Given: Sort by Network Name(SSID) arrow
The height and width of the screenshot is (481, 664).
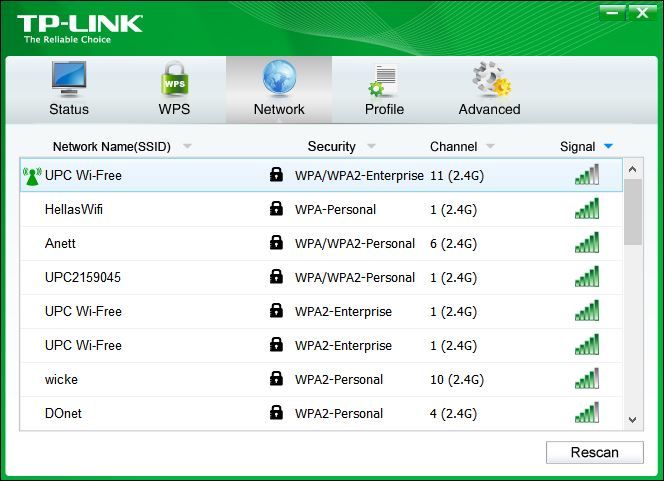Looking at the screenshot, I should coord(187,147).
